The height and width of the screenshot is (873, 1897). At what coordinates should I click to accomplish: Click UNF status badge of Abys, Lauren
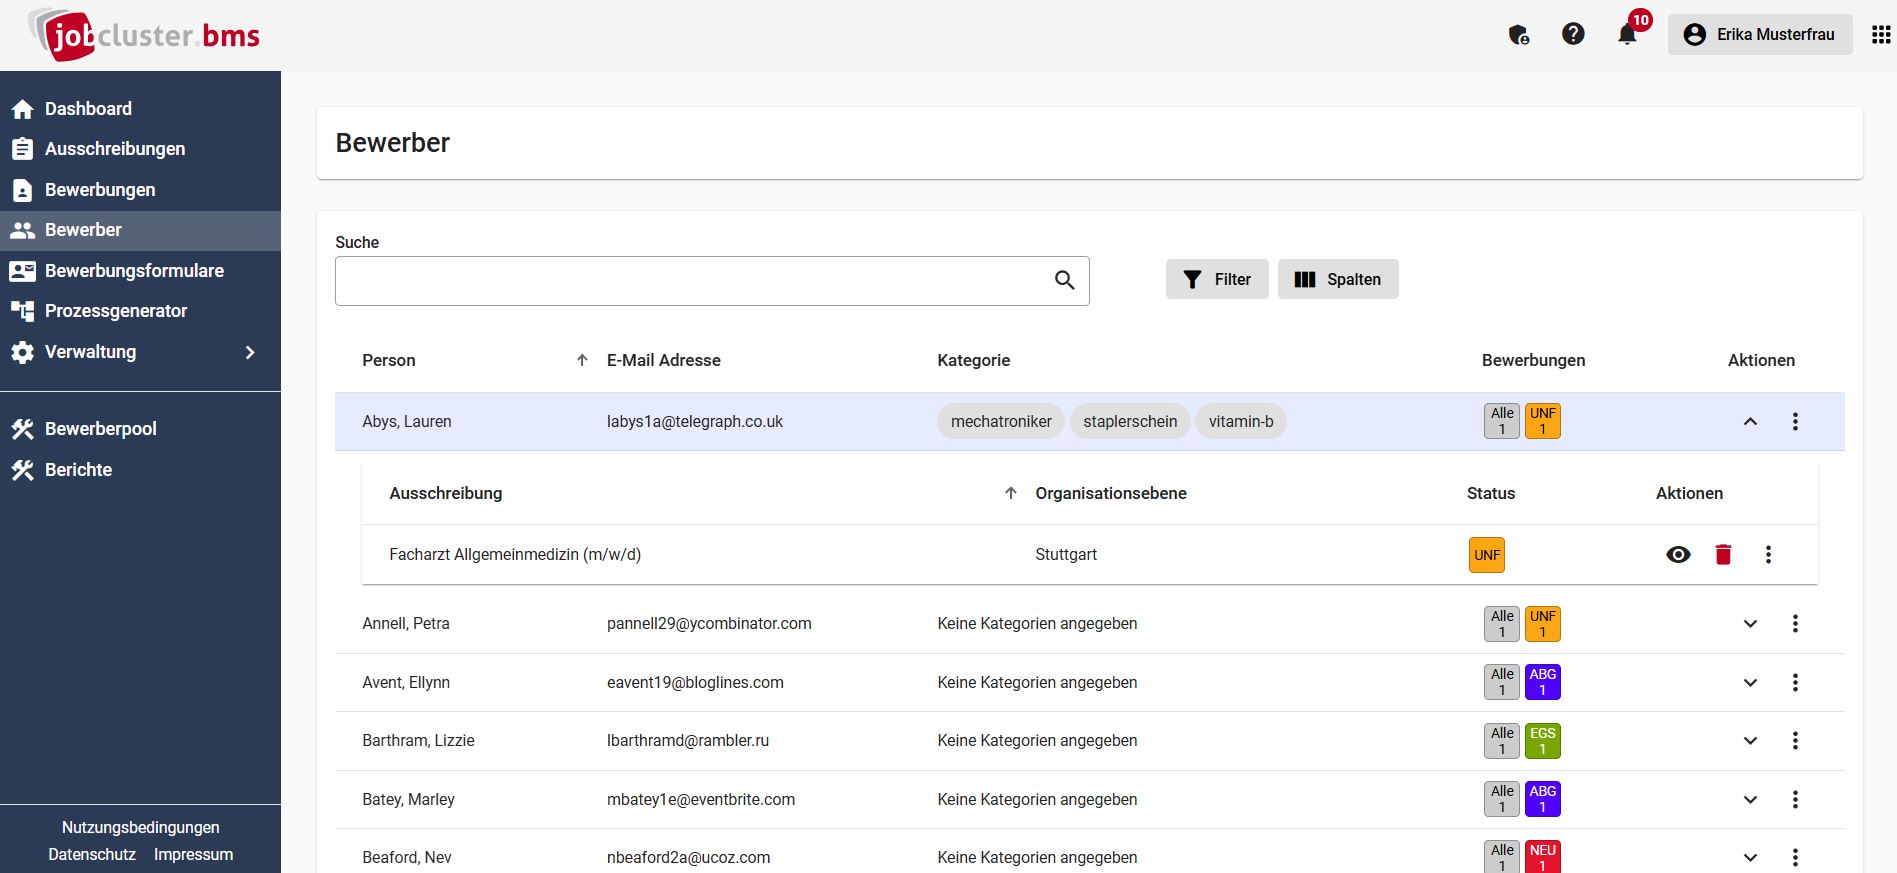[1543, 421]
